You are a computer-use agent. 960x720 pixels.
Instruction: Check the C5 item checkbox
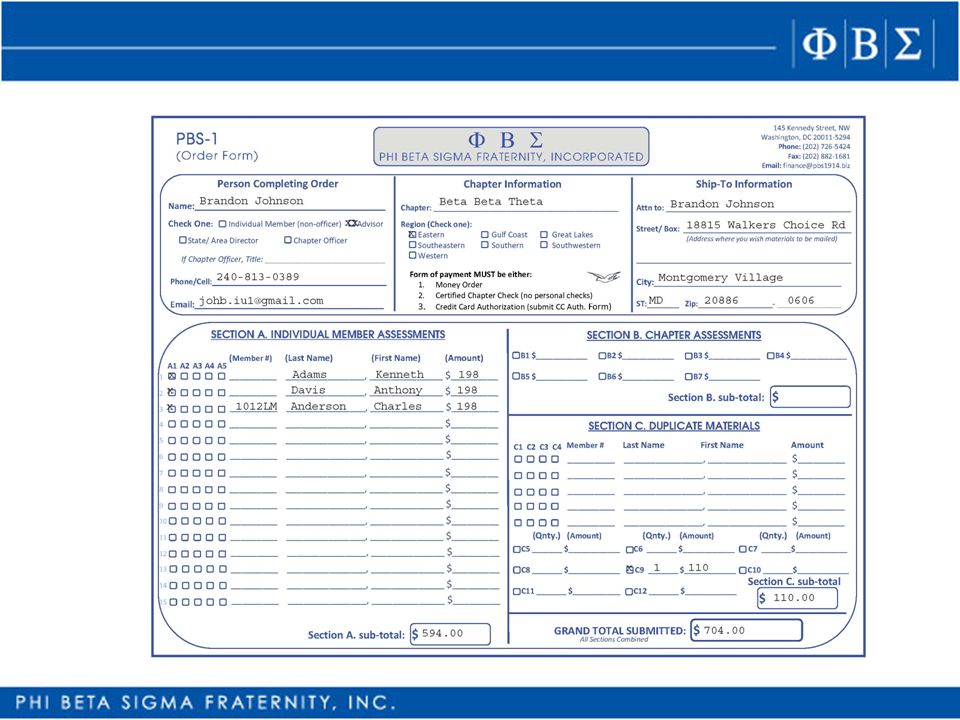coord(517,549)
